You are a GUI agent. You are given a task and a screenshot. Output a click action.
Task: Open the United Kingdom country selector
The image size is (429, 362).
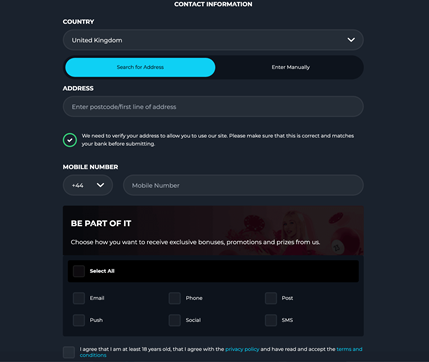click(213, 40)
